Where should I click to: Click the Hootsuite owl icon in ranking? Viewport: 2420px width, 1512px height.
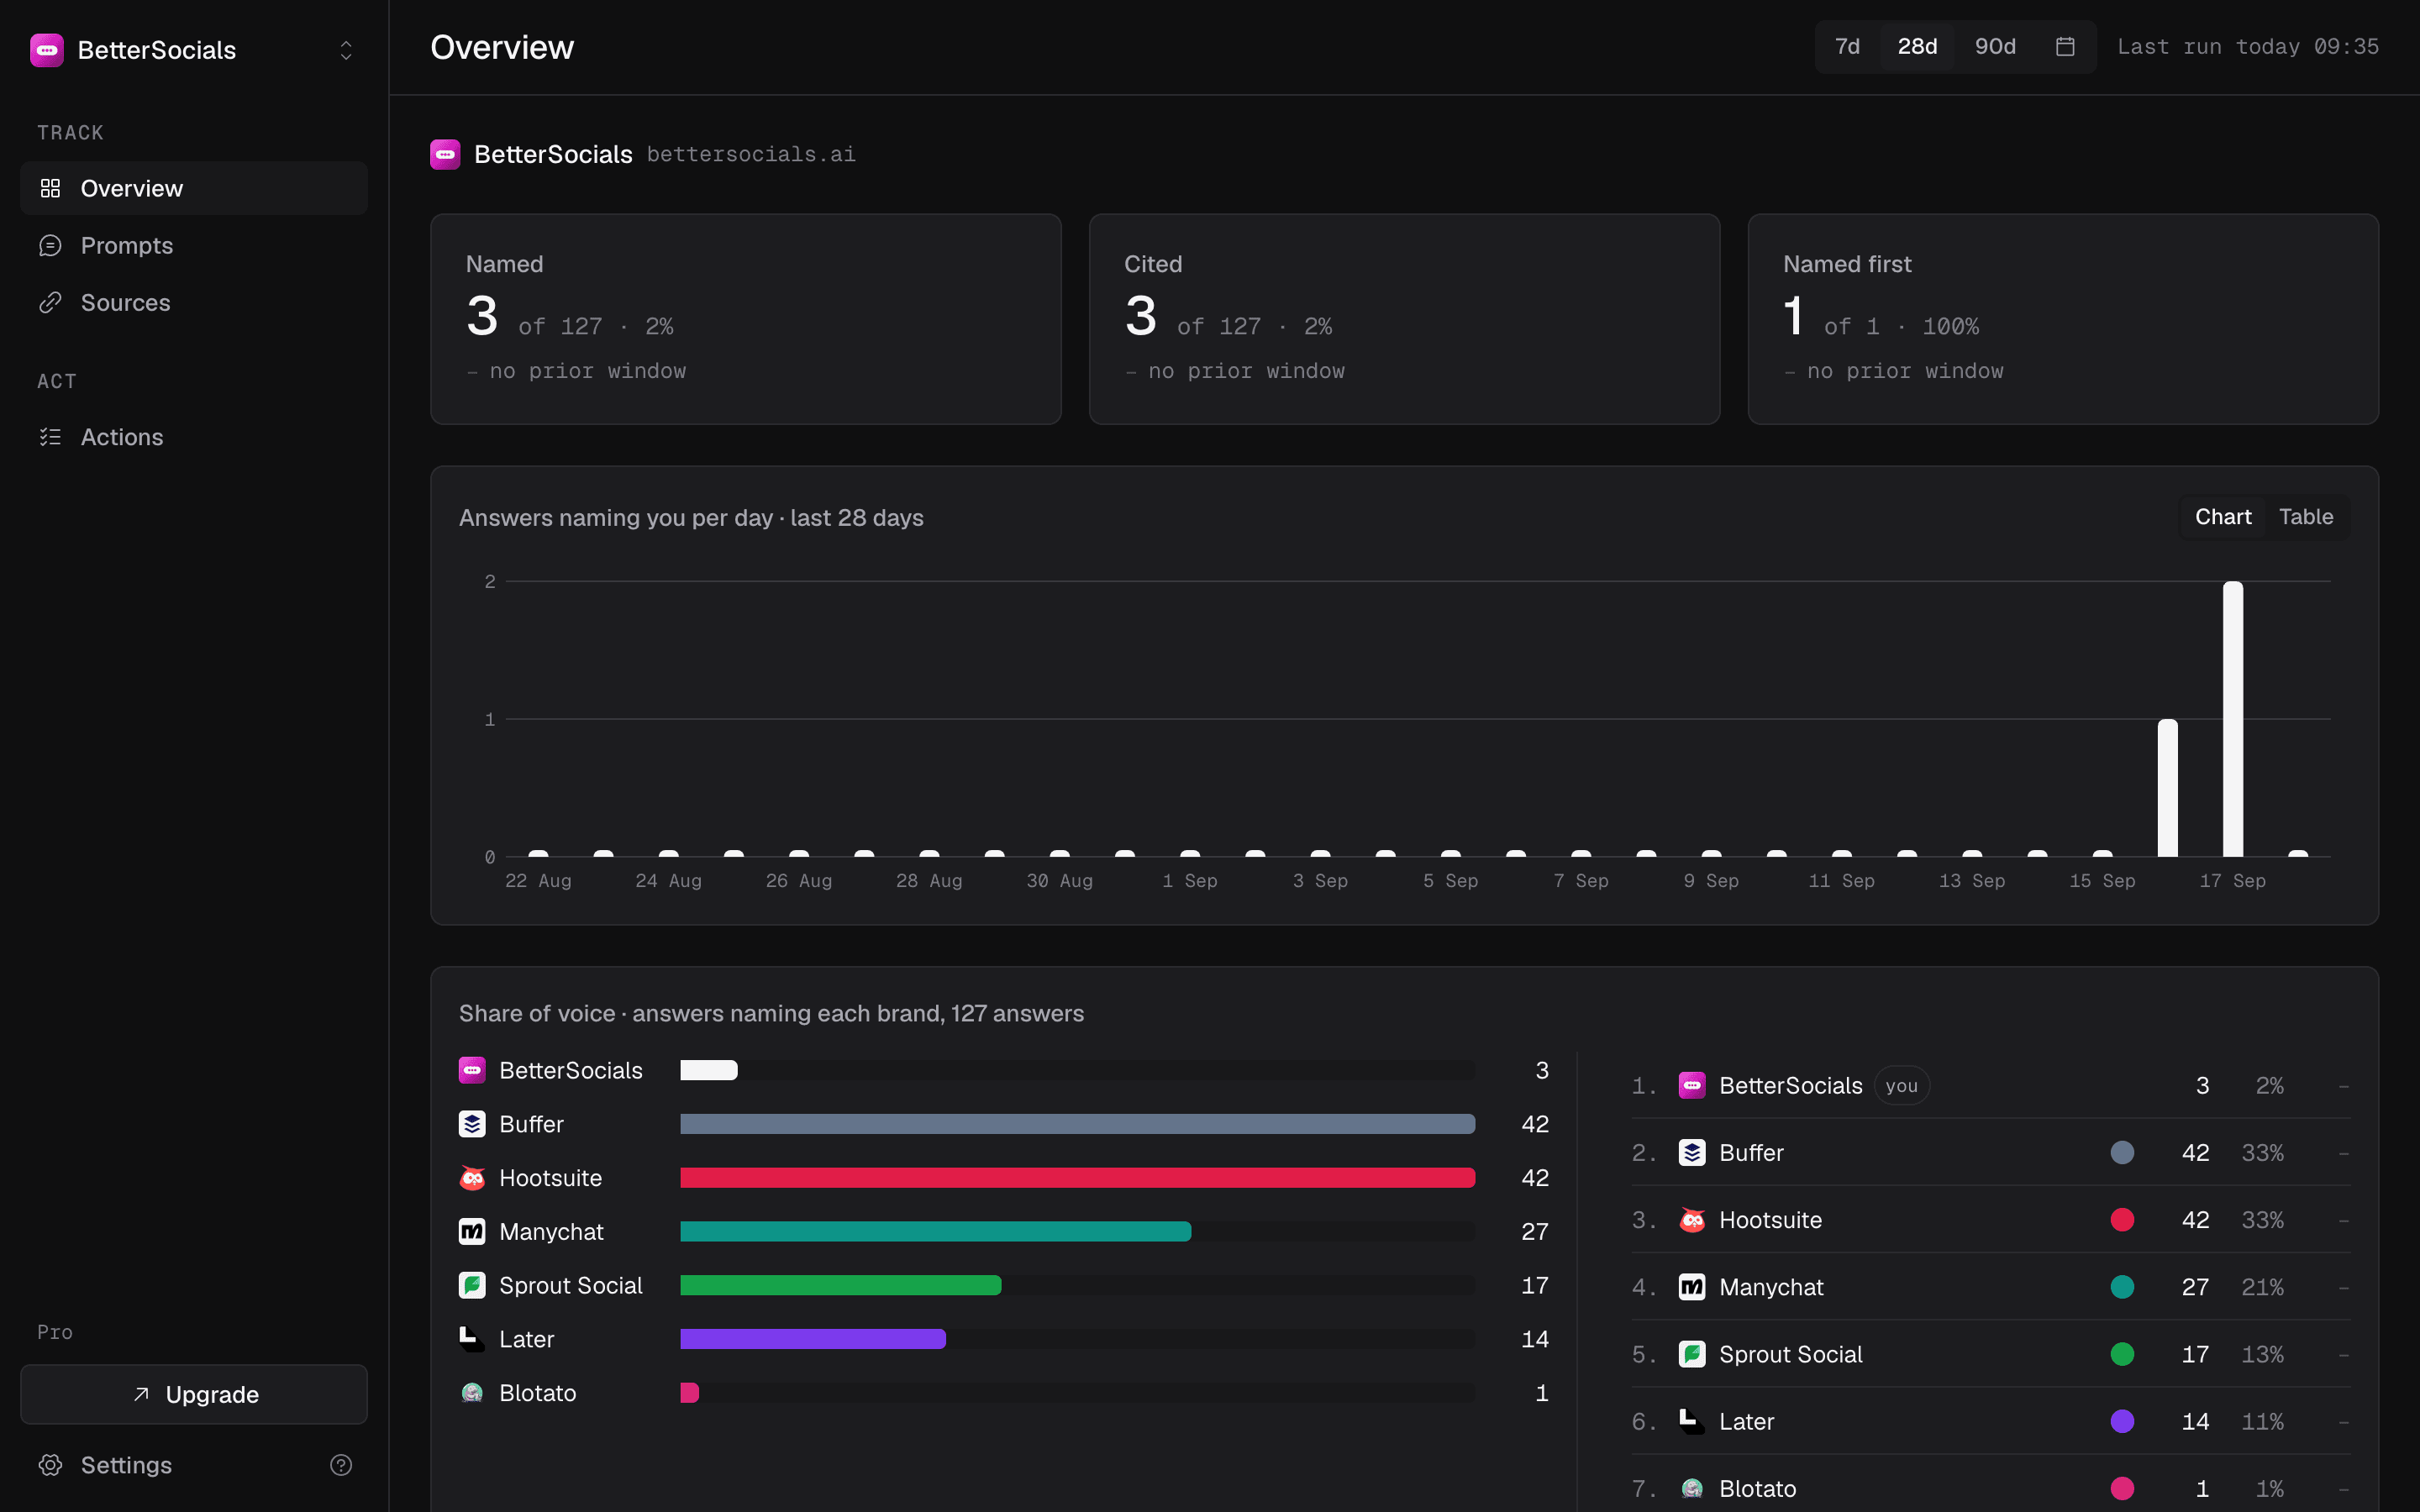pos(1692,1220)
